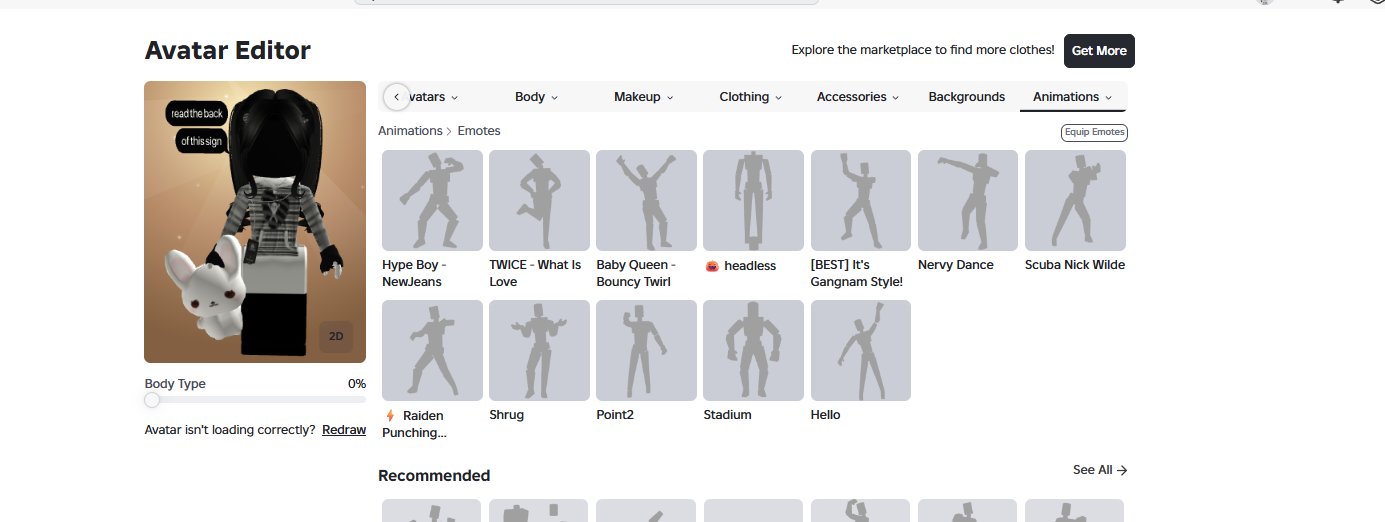The image size is (1385, 522).
Task: Toggle the 2D avatar view
Action: coord(336,337)
